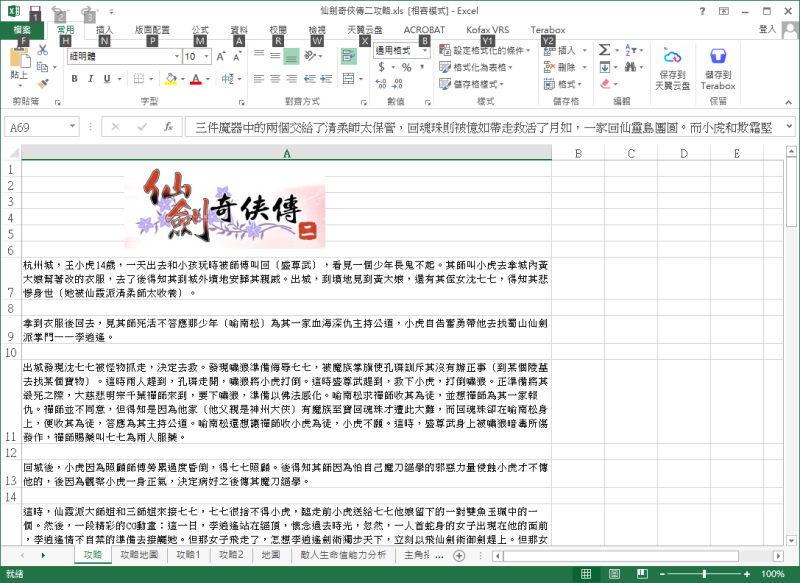
Task: Expand the Name Box dropdown arrow
Action: click(x=72, y=126)
